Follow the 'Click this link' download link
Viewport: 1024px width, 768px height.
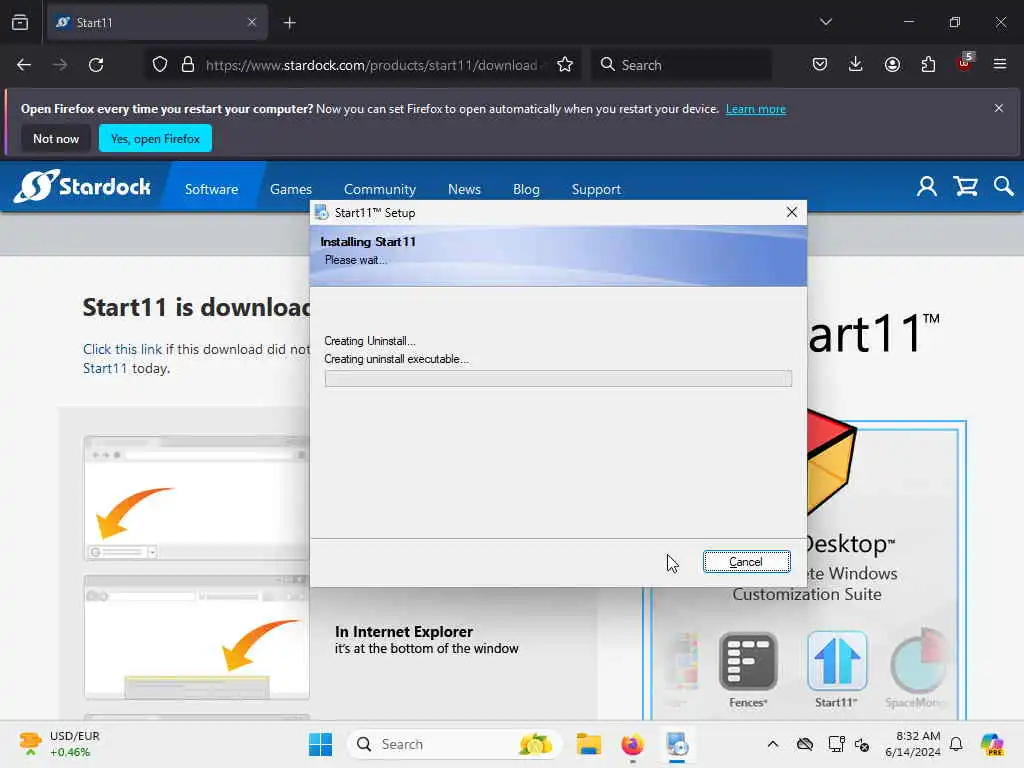point(122,349)
